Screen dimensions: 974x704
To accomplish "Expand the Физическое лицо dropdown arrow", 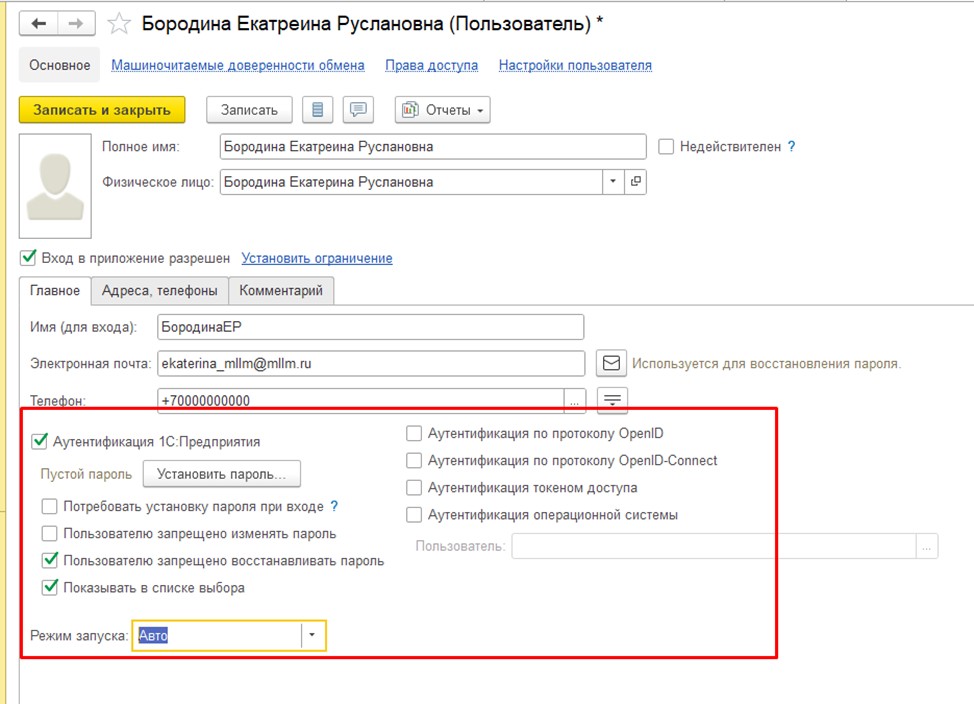I will pyautogui.click(x=613, y=181).
